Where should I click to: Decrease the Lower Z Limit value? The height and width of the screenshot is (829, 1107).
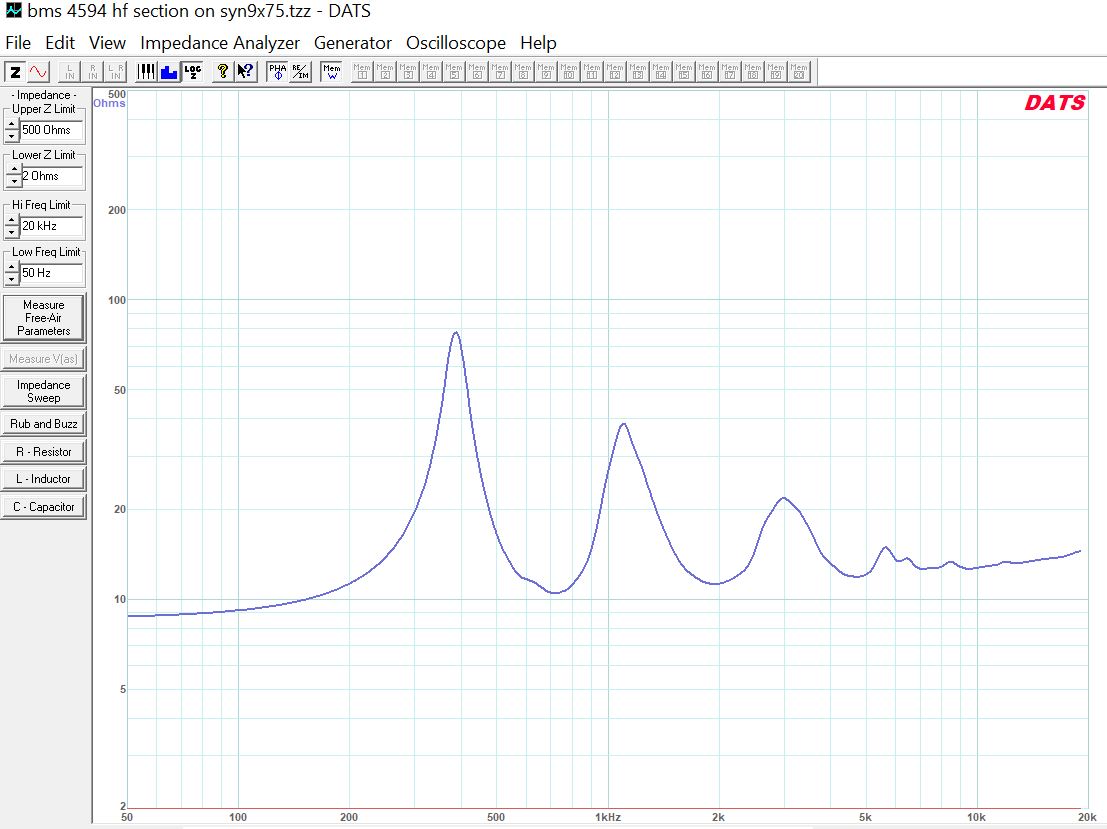click(x=14, y=181)
